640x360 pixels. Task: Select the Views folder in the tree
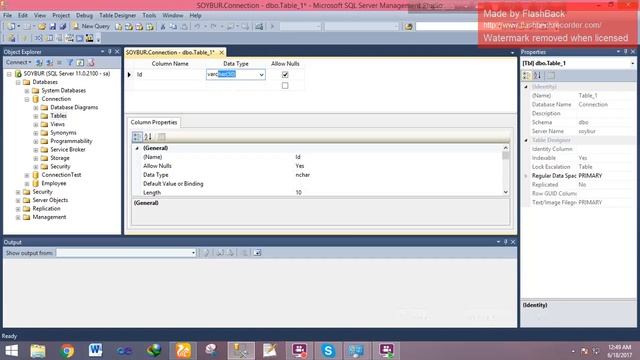point(58,124)
